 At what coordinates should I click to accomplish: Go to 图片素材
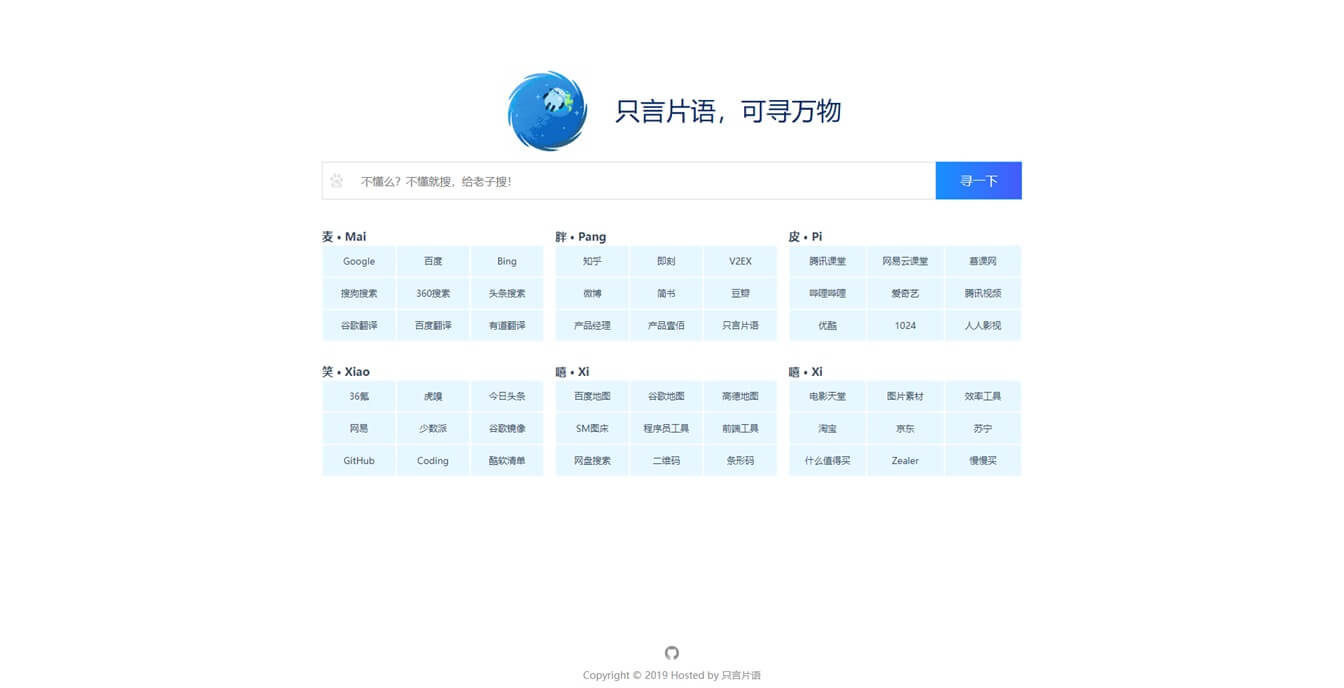[x=905, y=396]
